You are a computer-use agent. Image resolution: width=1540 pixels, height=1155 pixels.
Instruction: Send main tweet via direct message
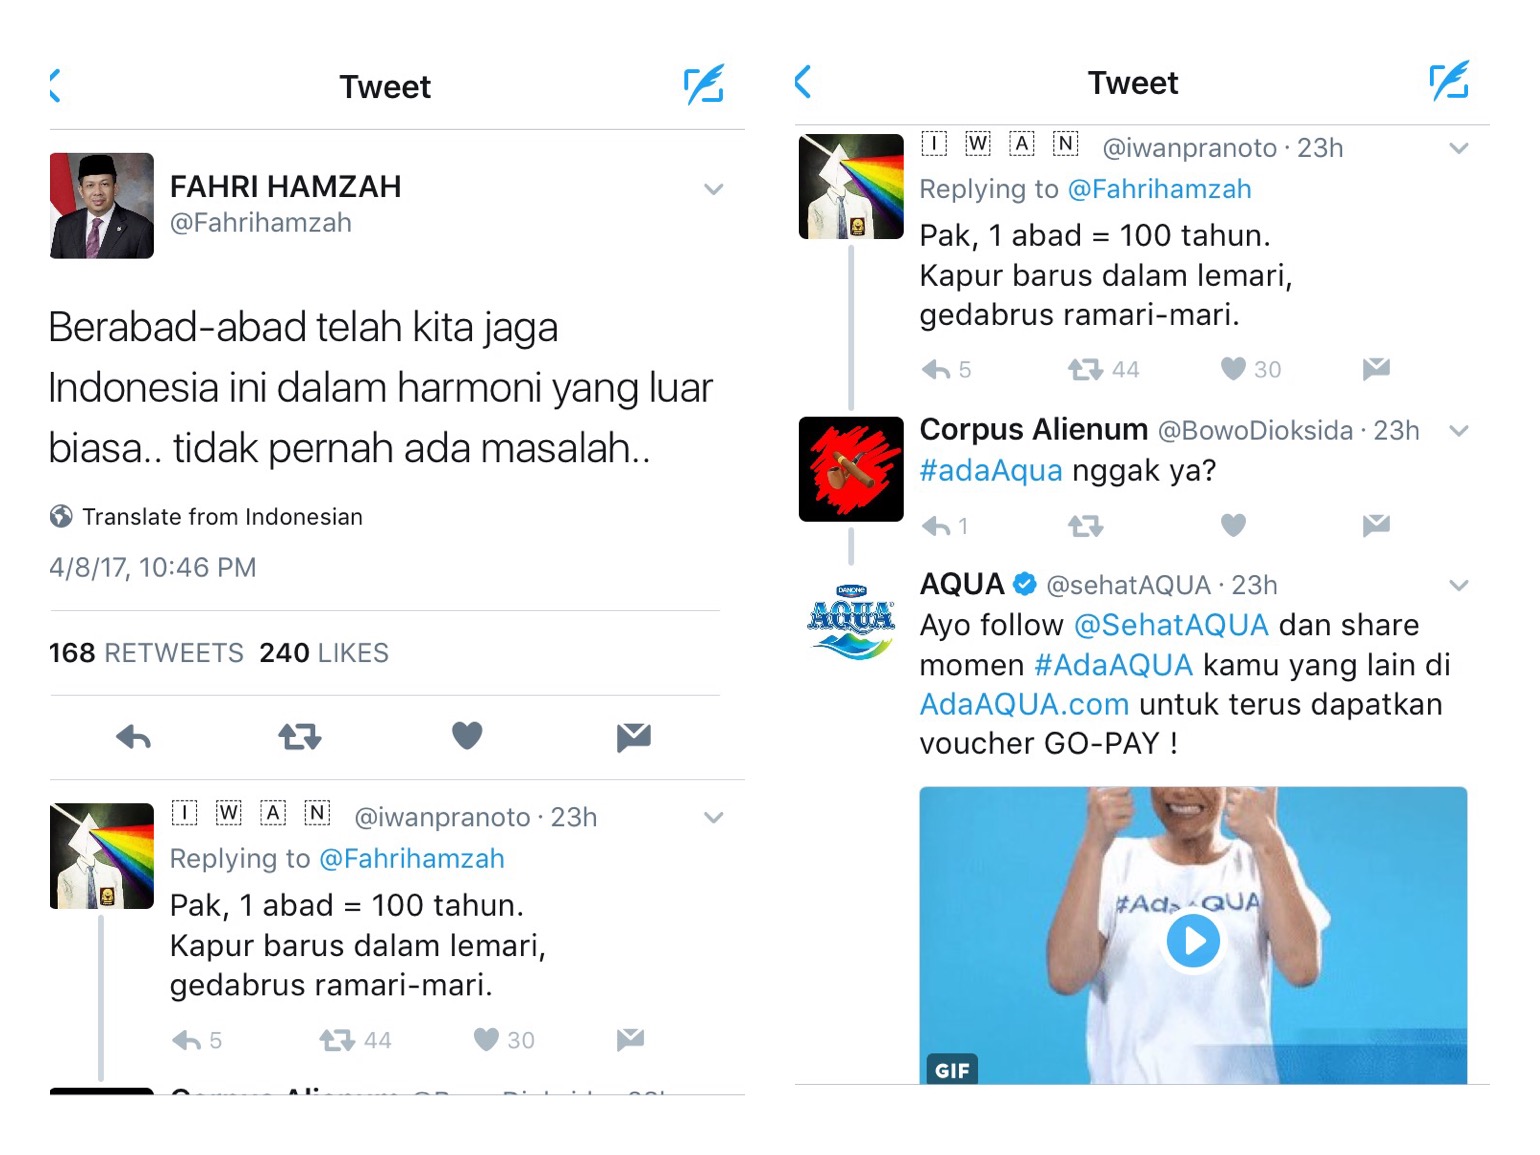pyautogui.click(x=634, y=738)
